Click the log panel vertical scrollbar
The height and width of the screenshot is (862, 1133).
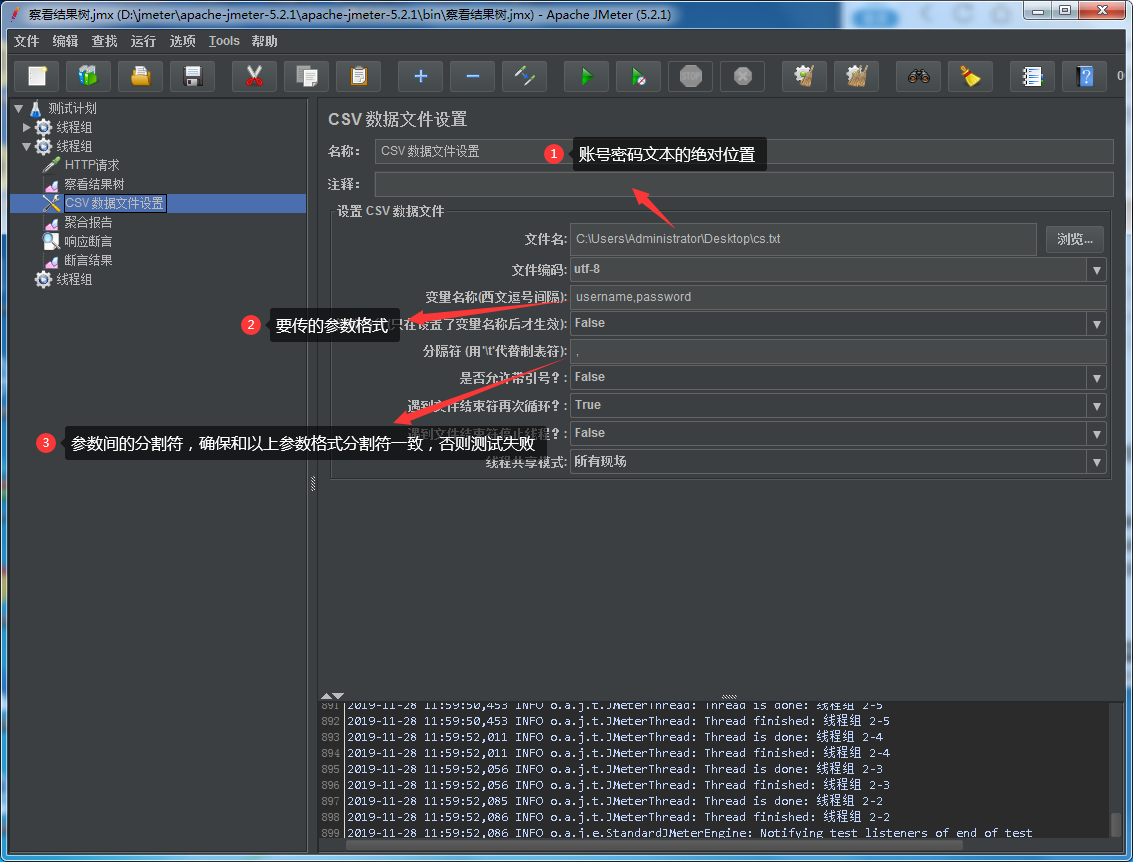1116,823
